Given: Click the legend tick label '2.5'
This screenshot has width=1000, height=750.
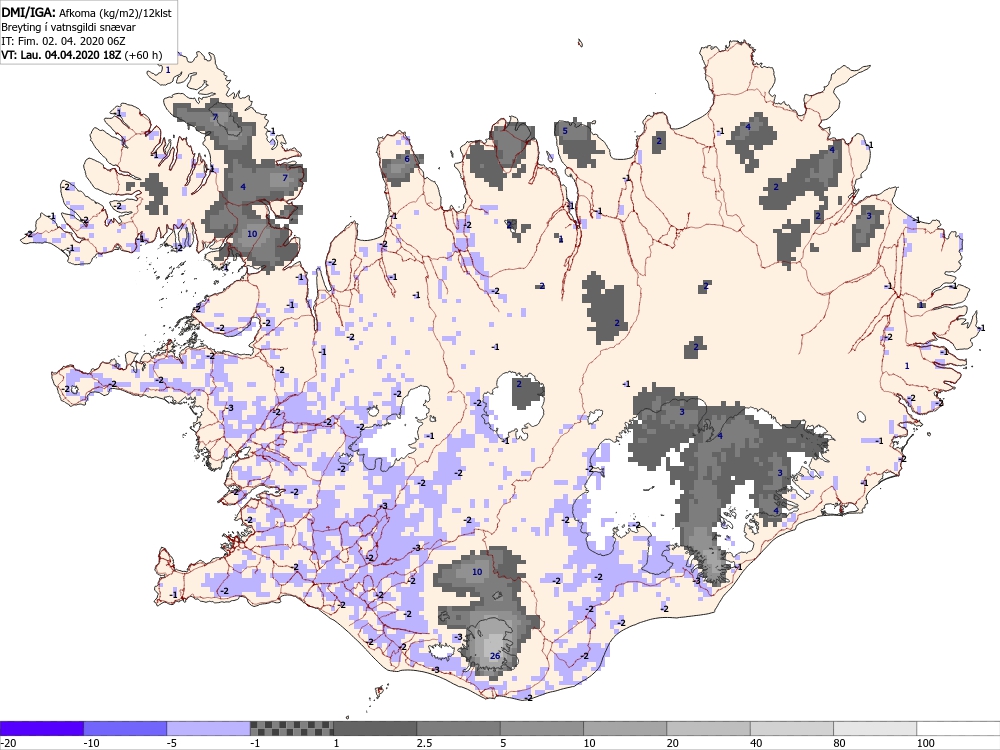Looking at the screenshot, I should (x=424, y=743).
